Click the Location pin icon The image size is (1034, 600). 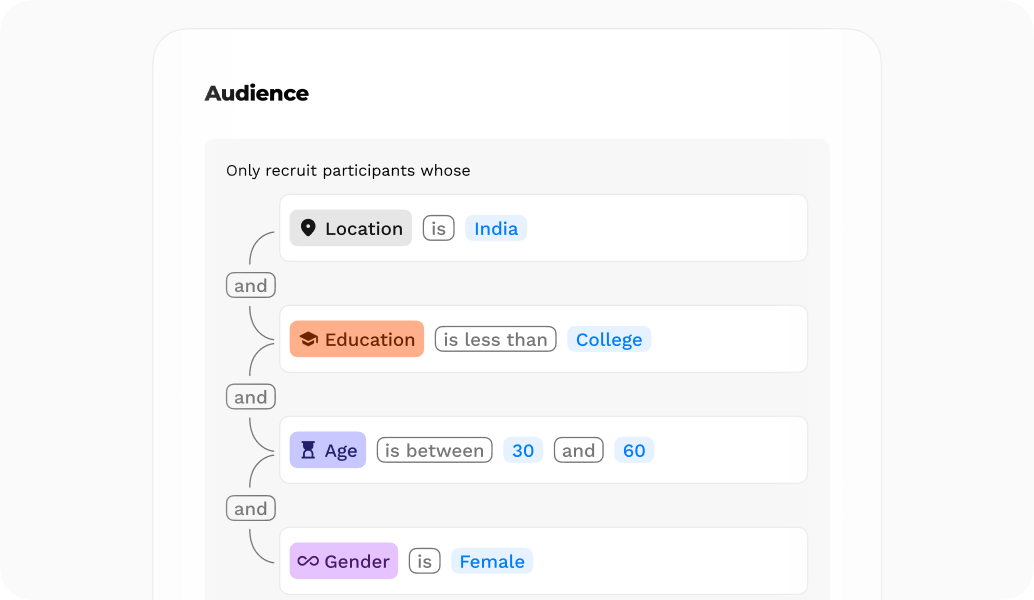(308, 228)
